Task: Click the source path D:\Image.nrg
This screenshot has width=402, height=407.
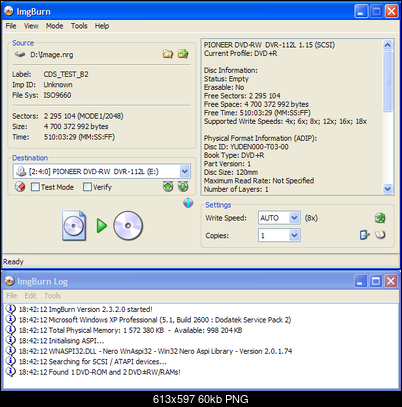Action: [x=52, y=55]
